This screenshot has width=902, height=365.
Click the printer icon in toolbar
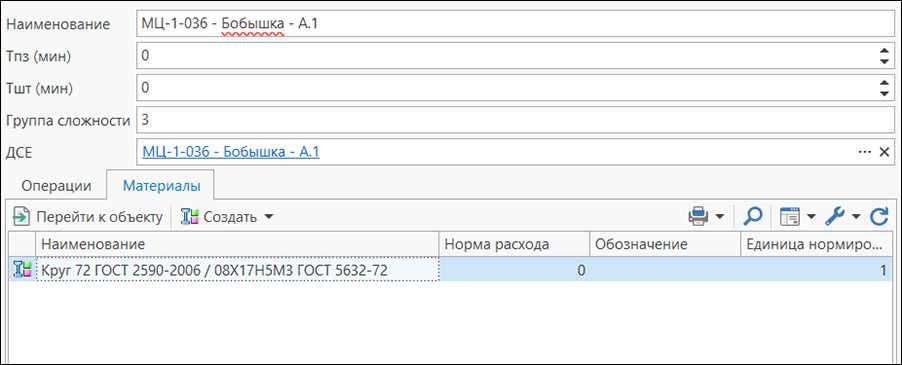click(698, 217)
